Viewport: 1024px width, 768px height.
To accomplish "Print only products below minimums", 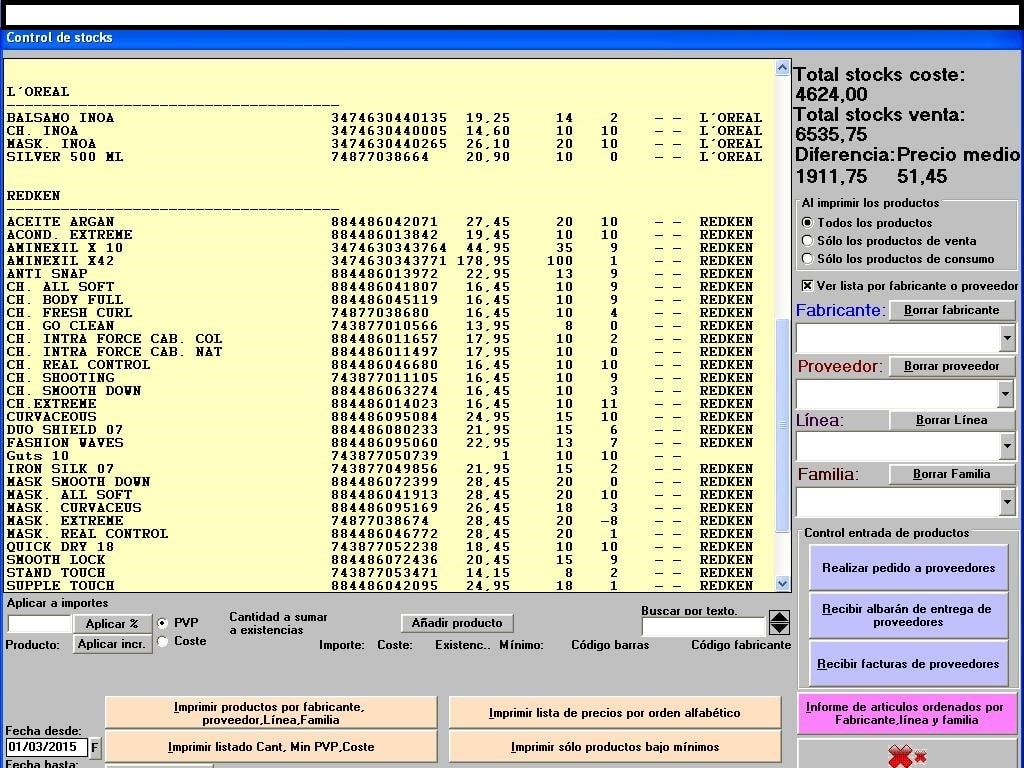I will click(x=615, y=746).
